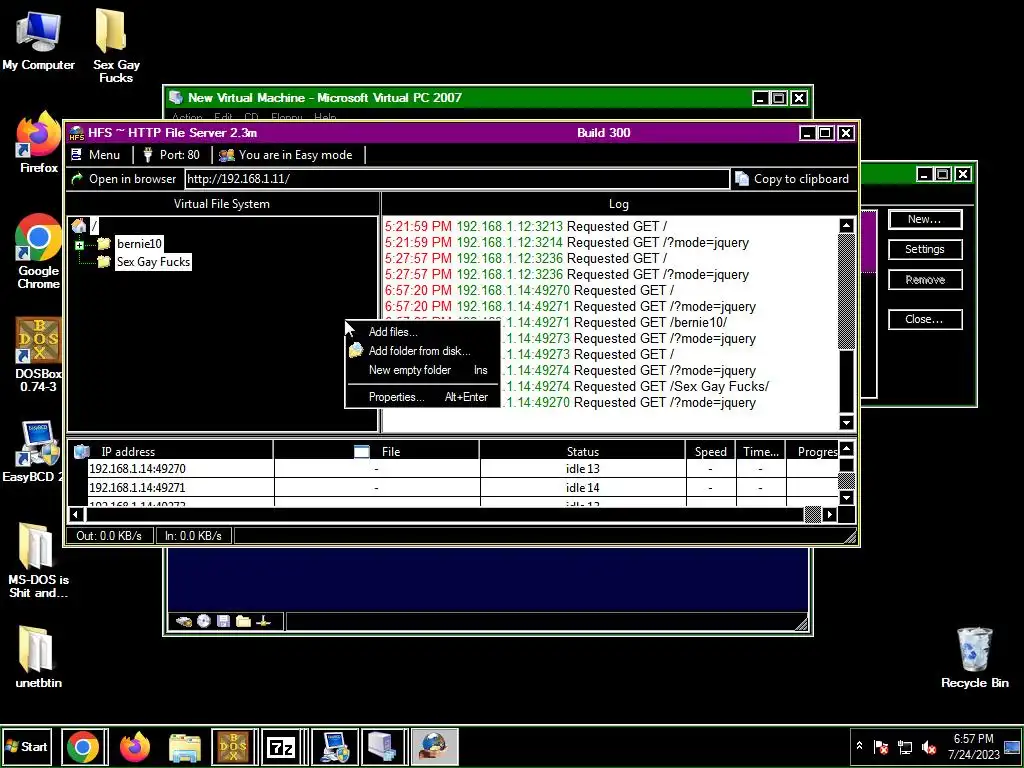1024x768 pixels.
Task: Click Copy to clipboard button
Action: [792, 179]
